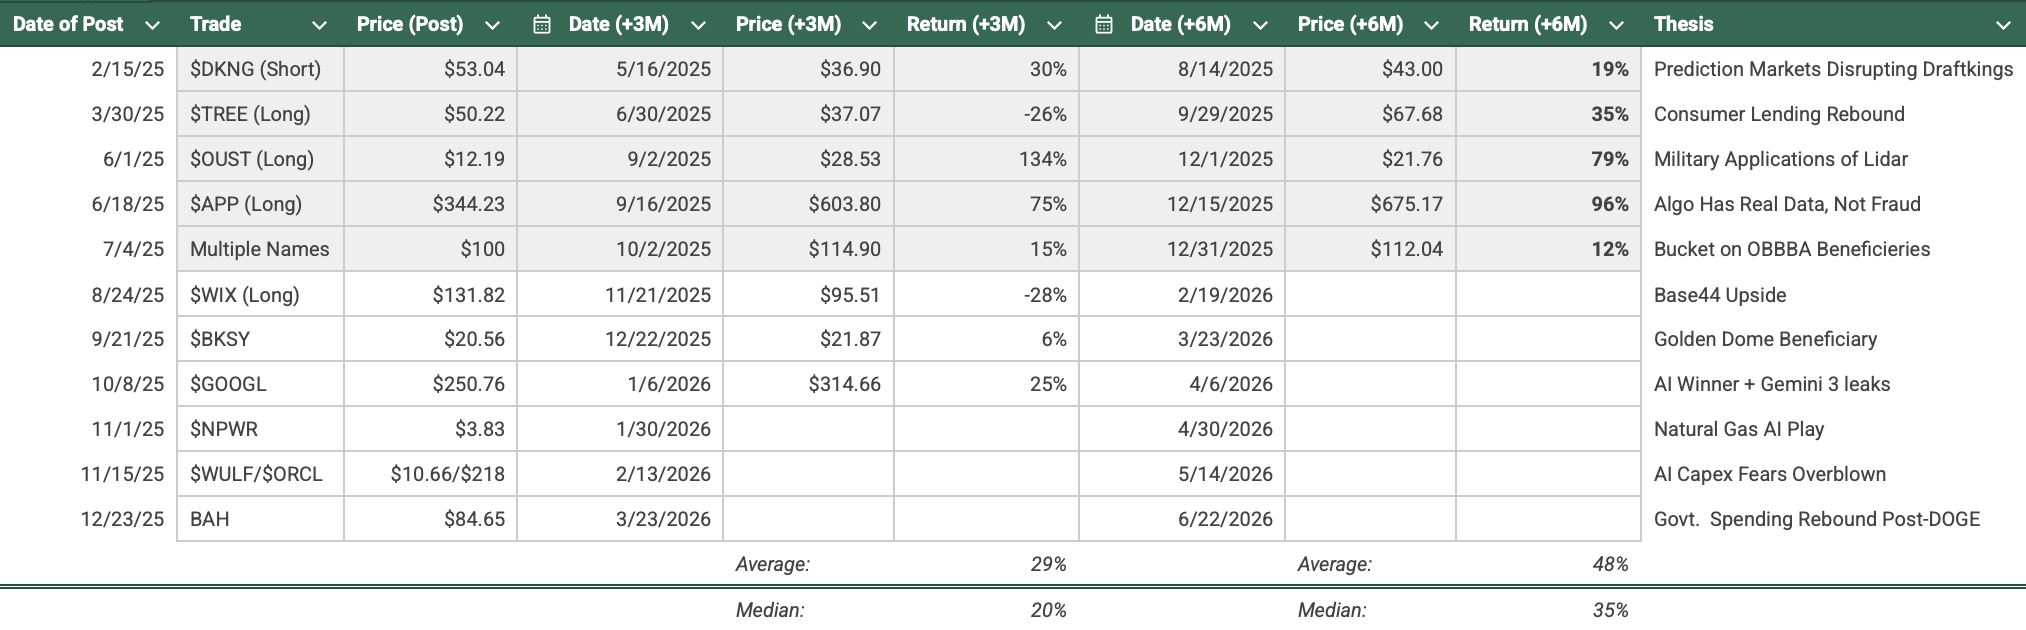
Task: Select the 96% Return (+6M) cell
Action: (1548, 204)
